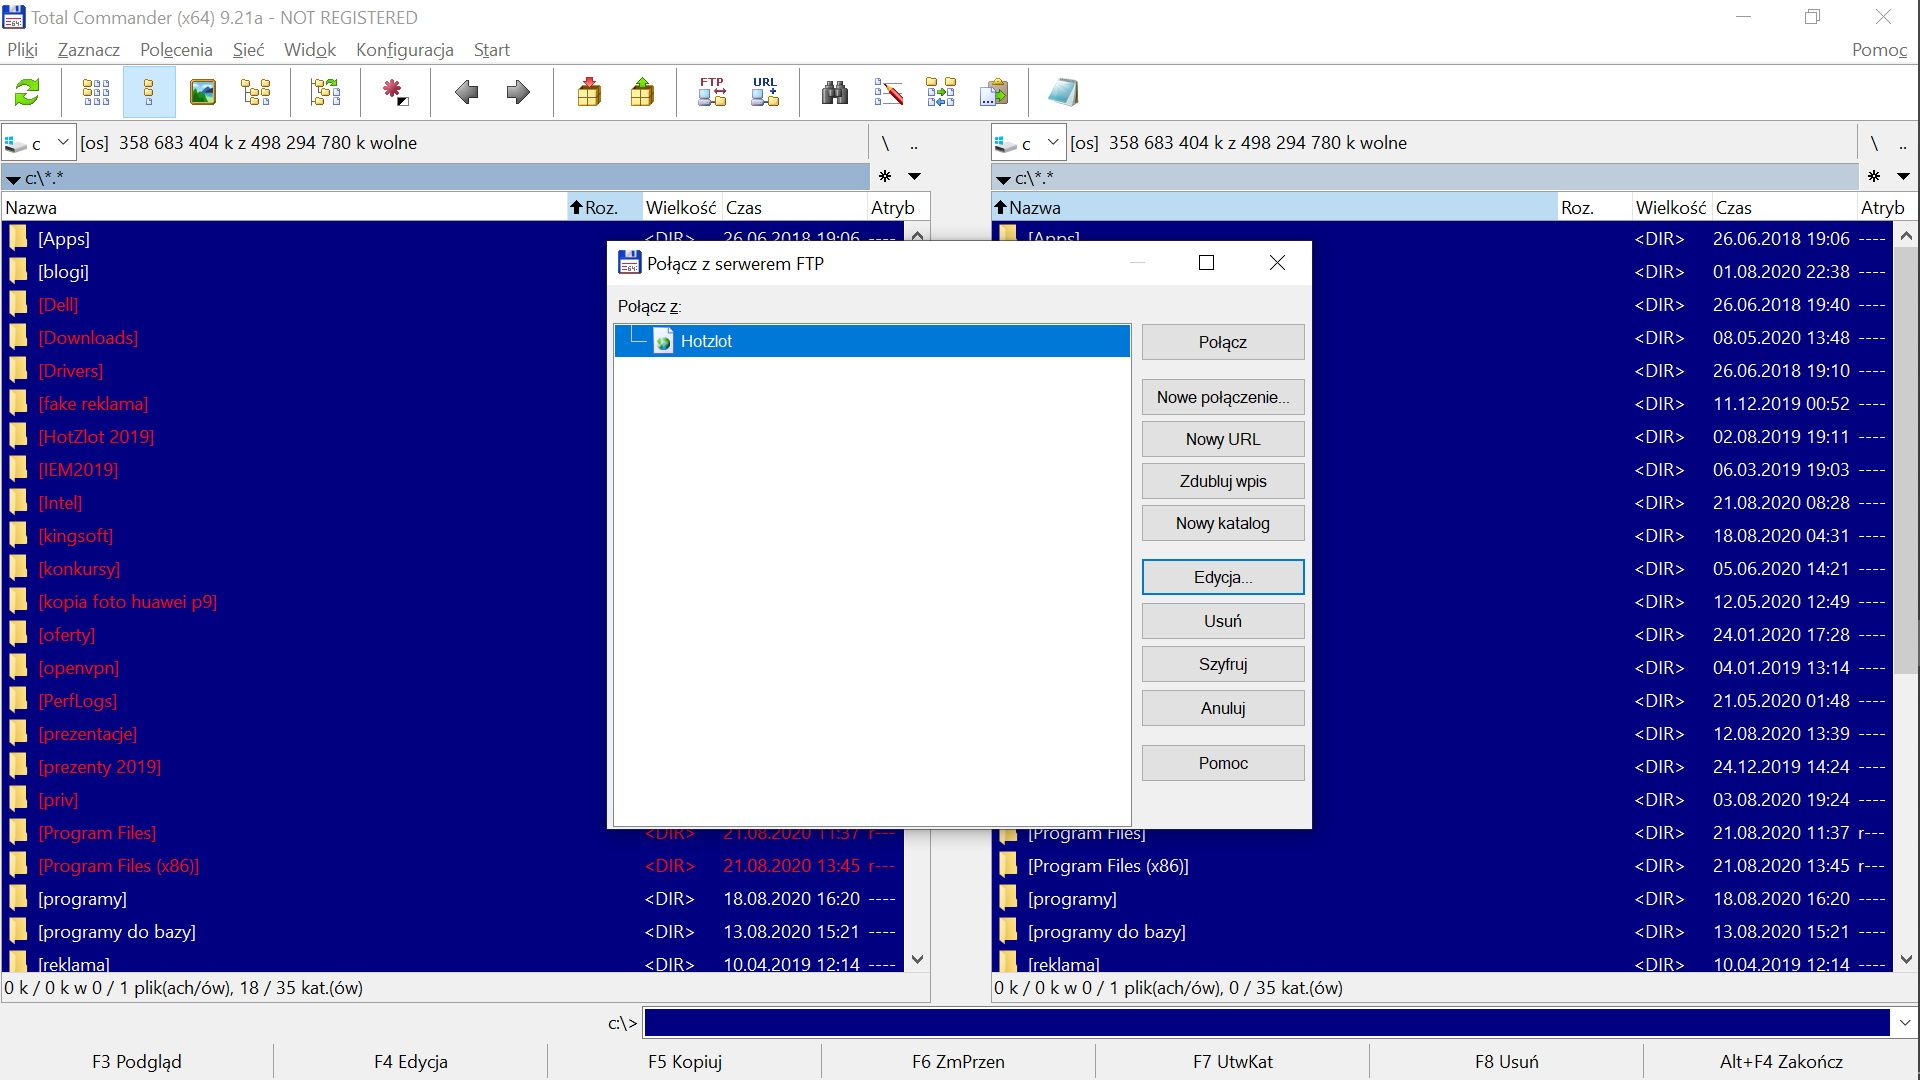Open the synchronize directories icon
The image size is (1920, 1080).
point(941,93)
